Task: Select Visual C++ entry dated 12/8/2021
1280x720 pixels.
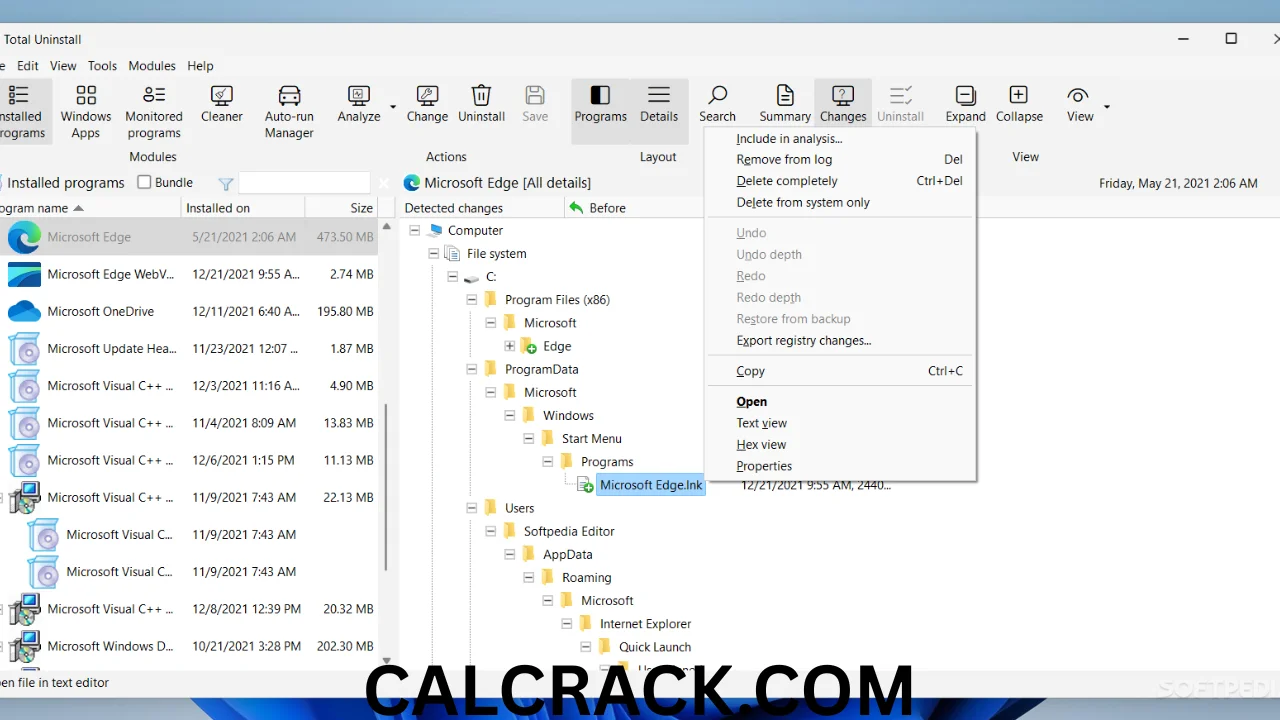Action: (189, 609)
